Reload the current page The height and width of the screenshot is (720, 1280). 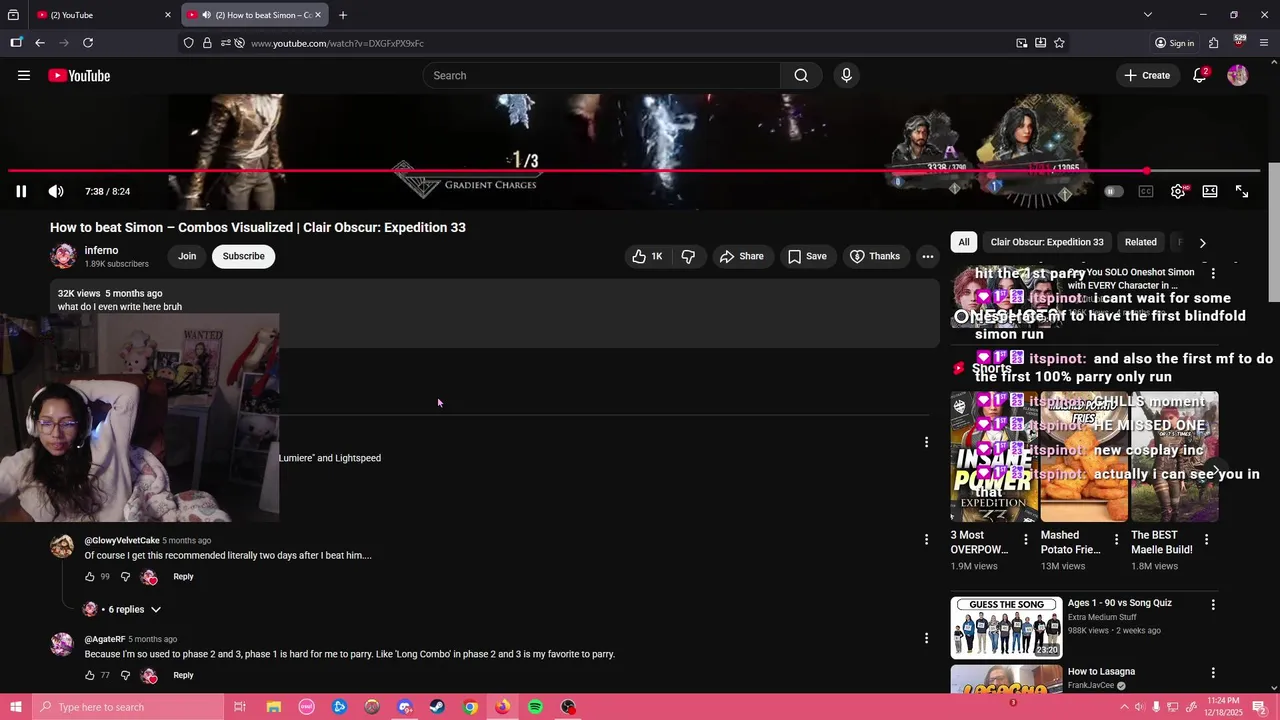88,43
